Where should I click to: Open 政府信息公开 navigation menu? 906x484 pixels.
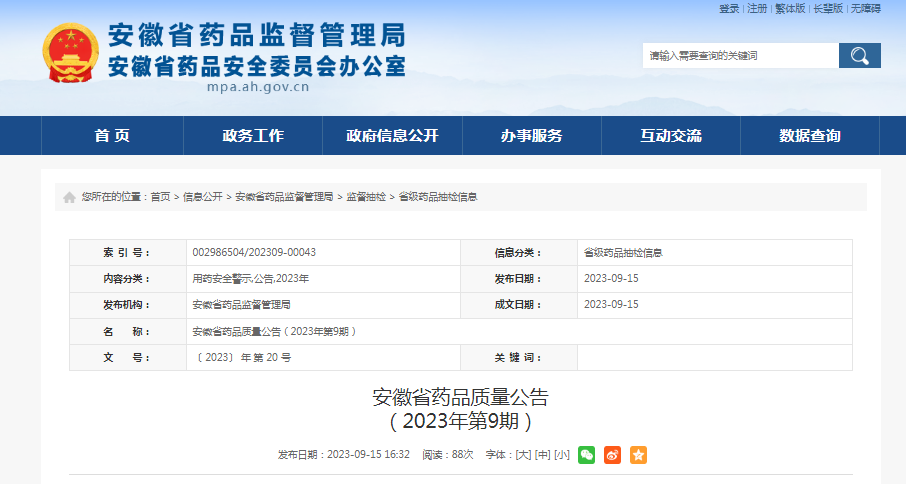pos(392,136)
